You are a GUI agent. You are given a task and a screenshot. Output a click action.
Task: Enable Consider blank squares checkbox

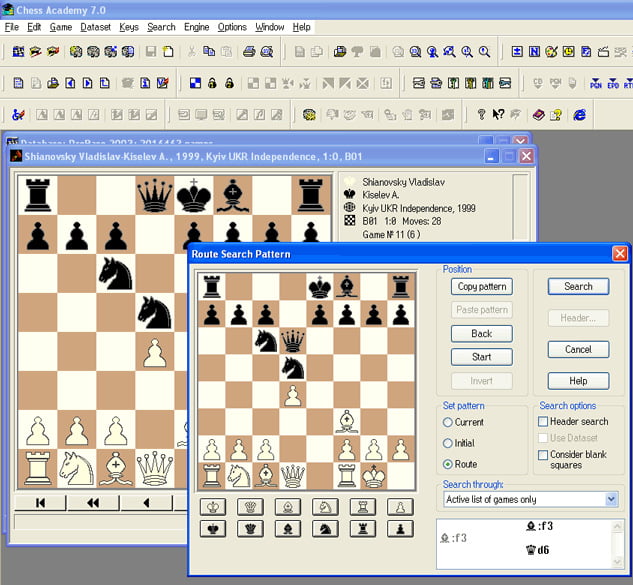click(x=543, y=455)
